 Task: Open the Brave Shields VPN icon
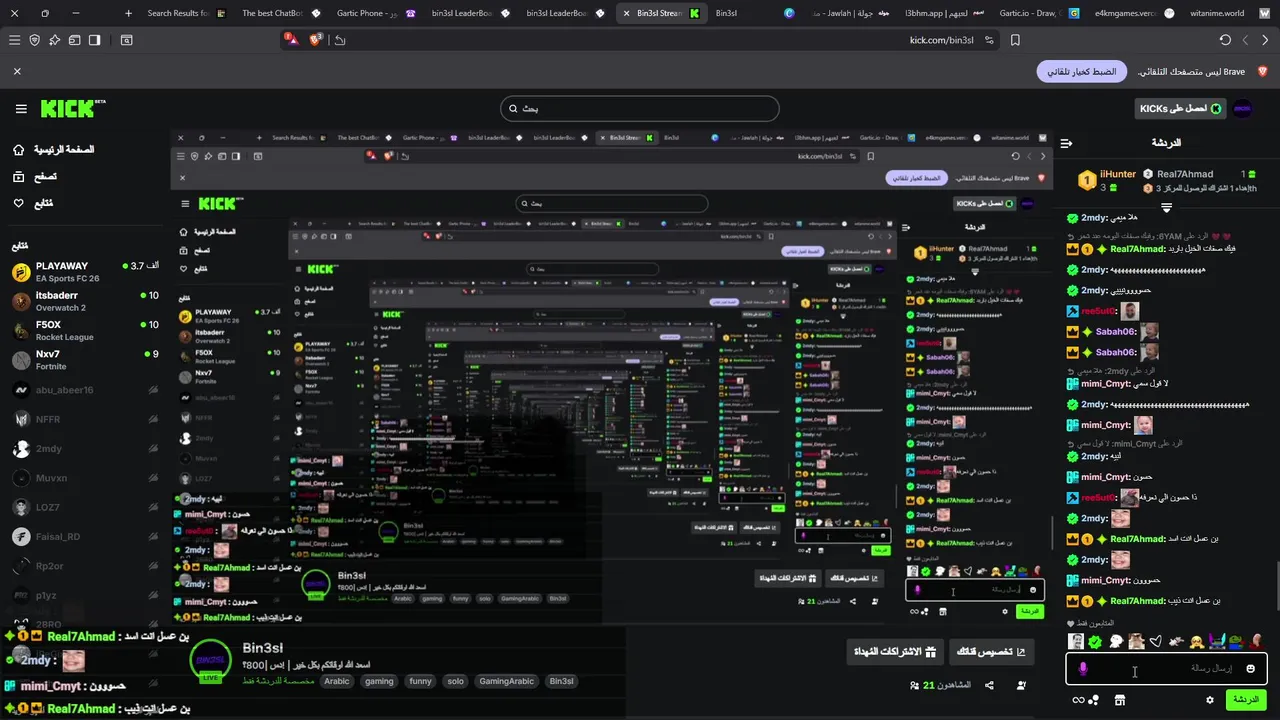[34, 40]
